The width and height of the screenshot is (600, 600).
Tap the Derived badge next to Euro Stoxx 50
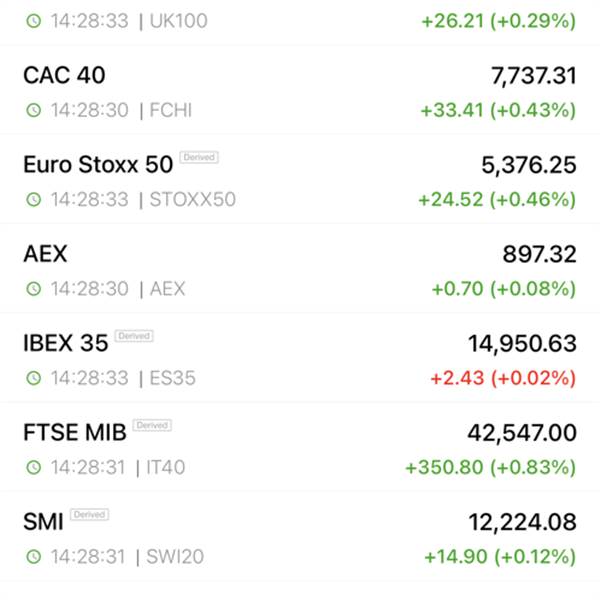click(x=199, y=157)
